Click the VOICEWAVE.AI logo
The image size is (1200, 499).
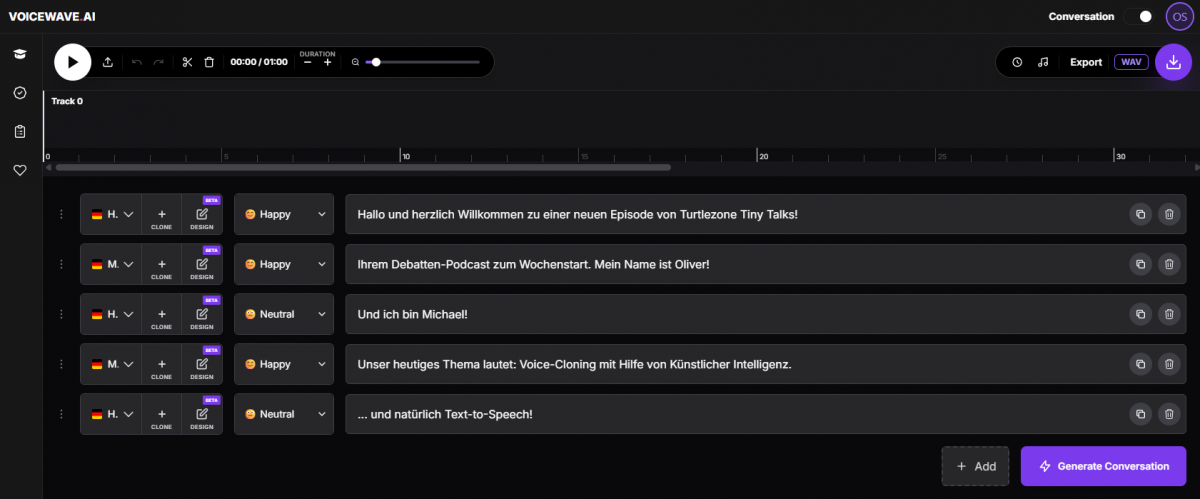53,17
